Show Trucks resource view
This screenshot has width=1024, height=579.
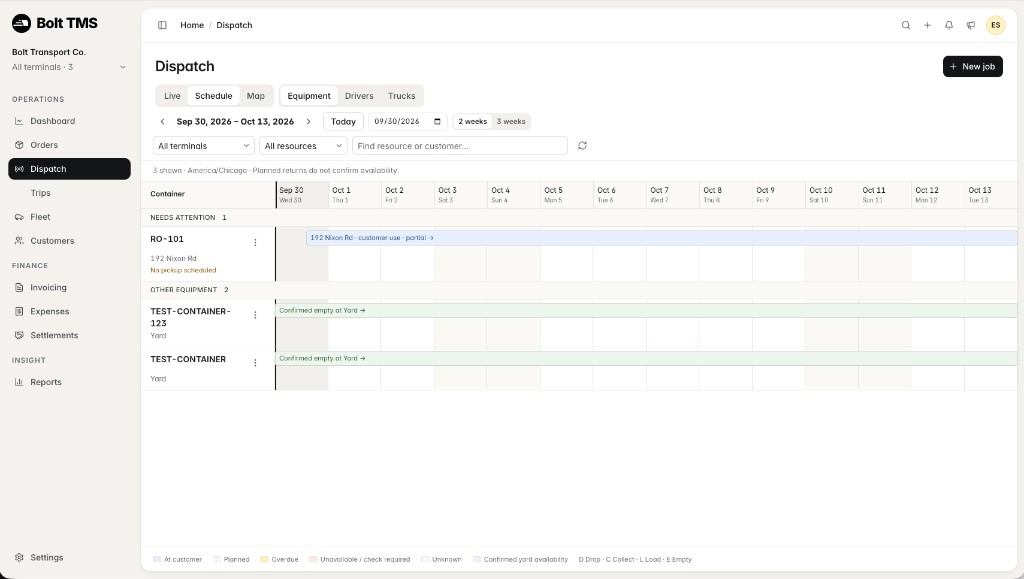coord(402,96)
